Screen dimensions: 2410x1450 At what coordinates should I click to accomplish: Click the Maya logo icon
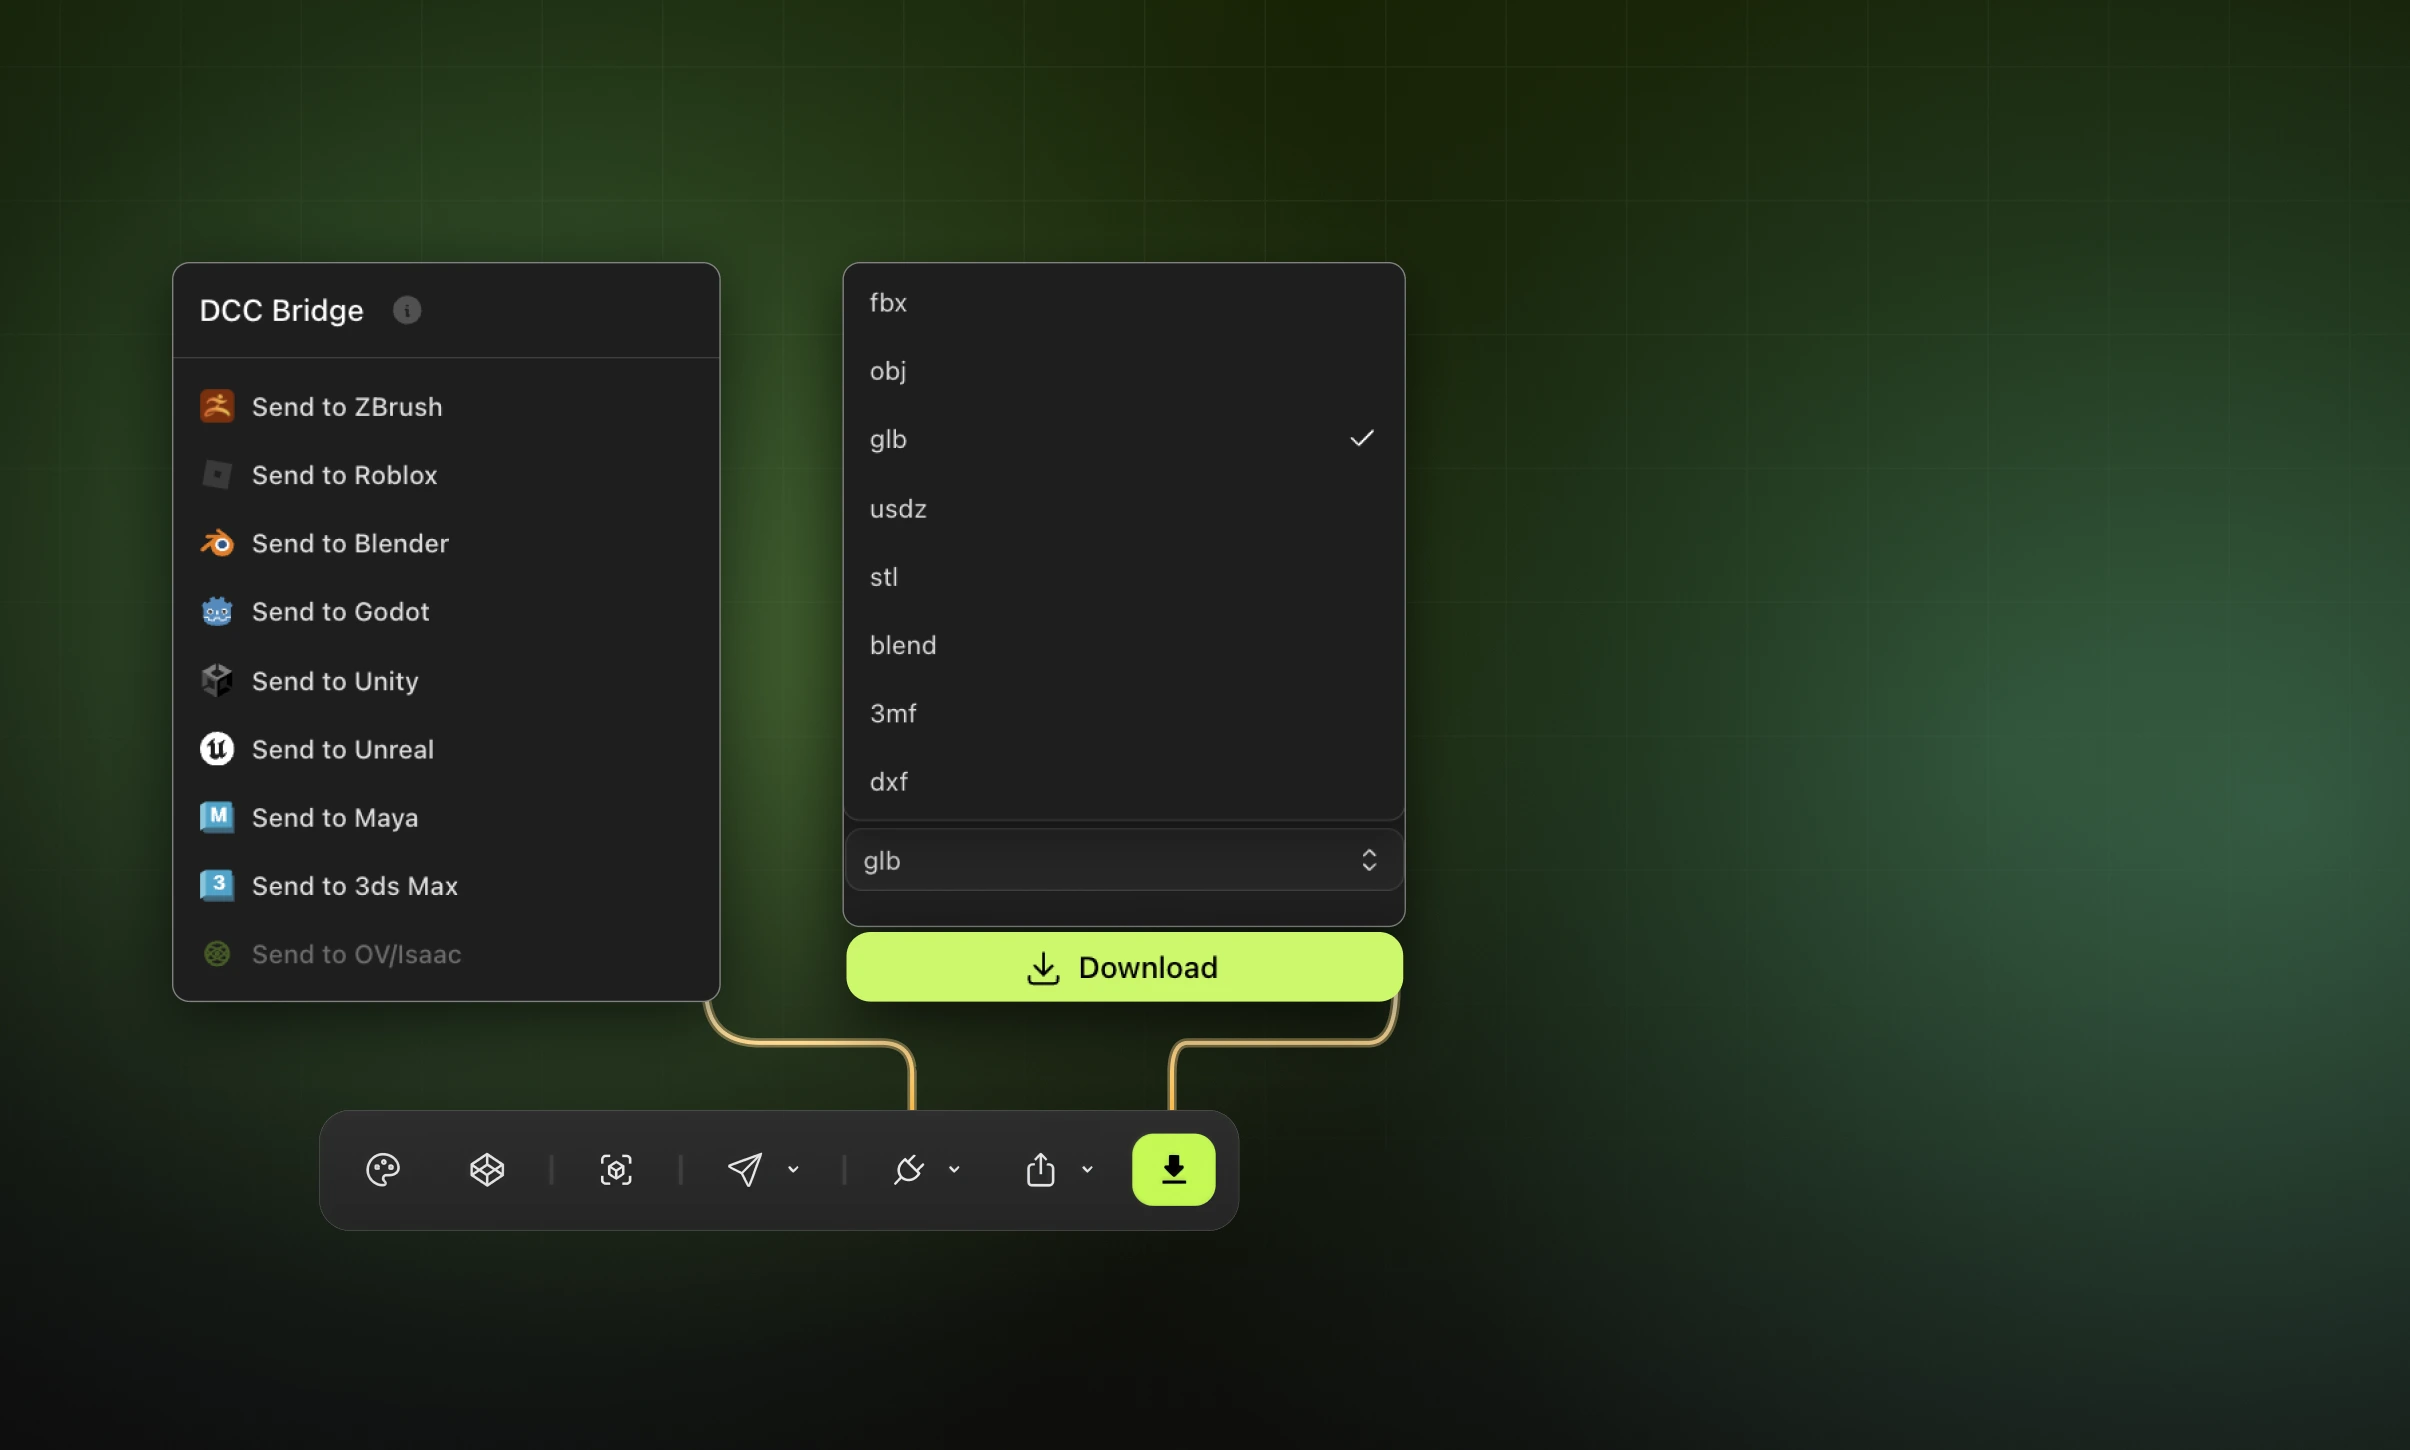coord(217,817)
